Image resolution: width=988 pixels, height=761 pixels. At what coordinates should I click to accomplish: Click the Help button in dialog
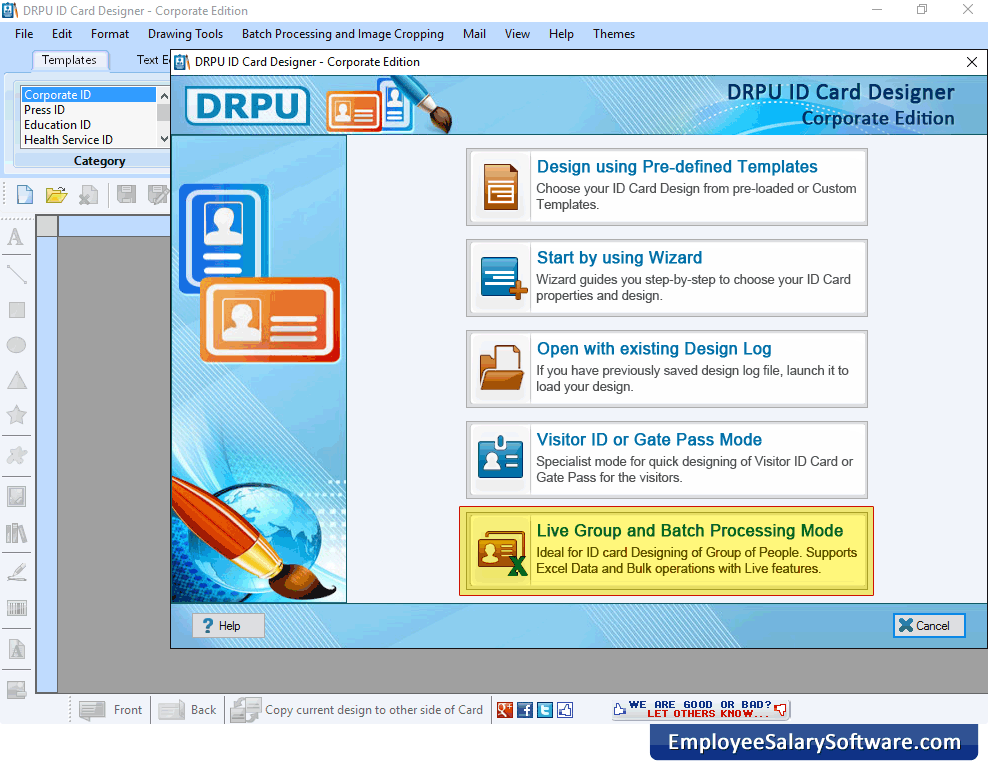tap(228, 626)
